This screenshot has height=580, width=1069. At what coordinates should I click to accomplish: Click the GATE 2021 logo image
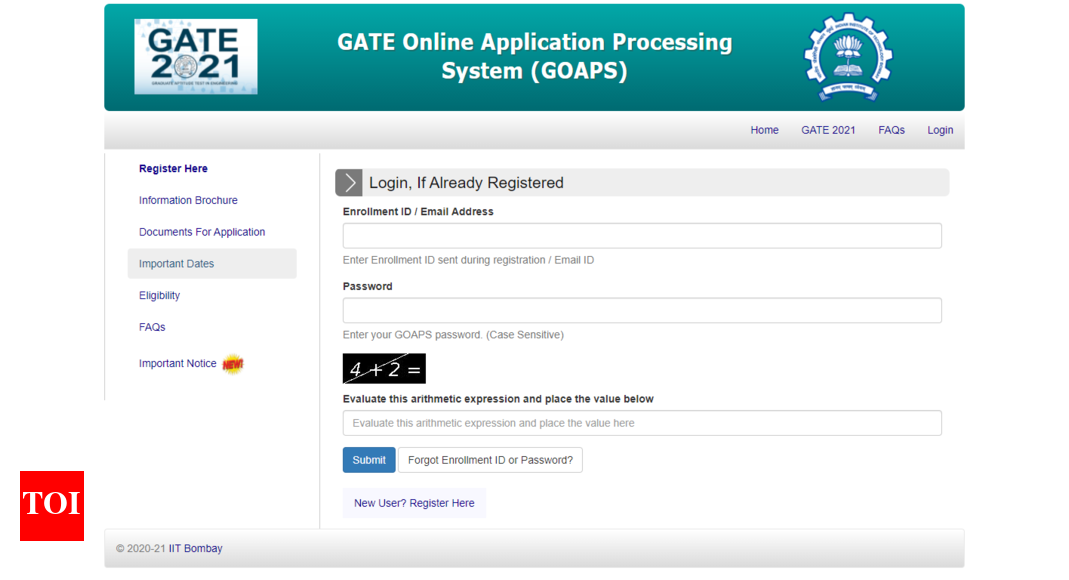(x=196, y=57)
